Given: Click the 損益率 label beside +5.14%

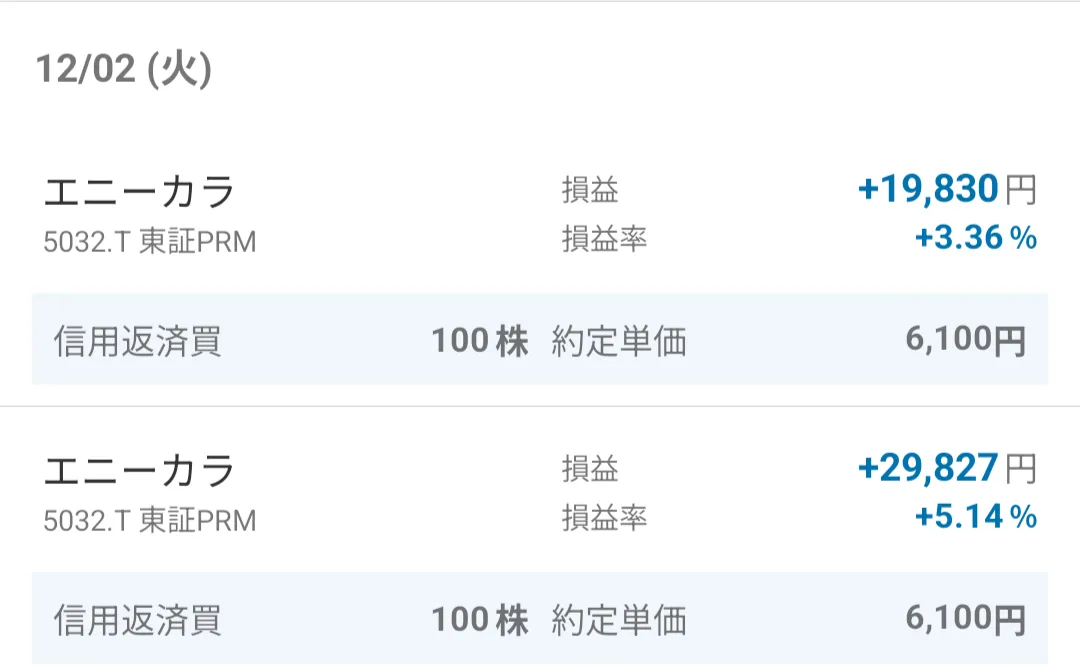Looking at the screenshot, I should point(604,518).
